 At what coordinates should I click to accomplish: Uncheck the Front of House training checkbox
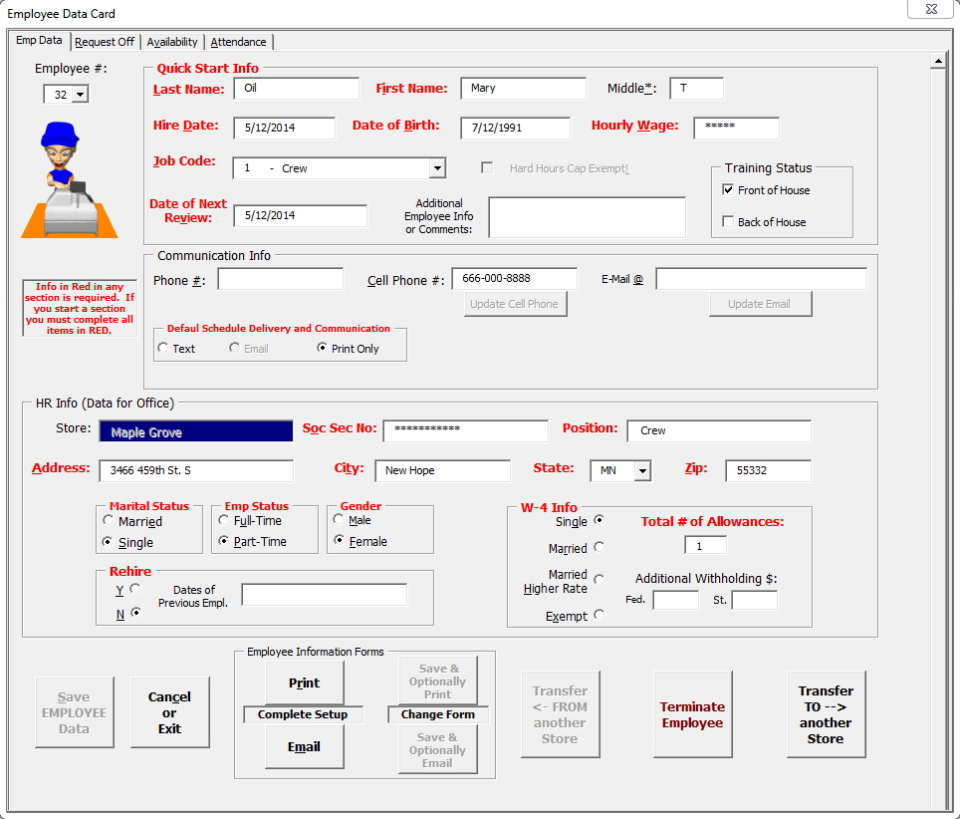[727, 190]
